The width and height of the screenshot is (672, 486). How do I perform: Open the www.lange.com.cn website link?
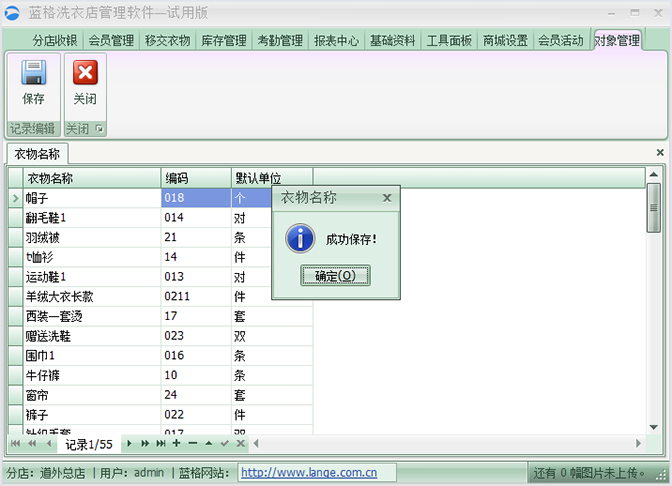coord(308,473)
